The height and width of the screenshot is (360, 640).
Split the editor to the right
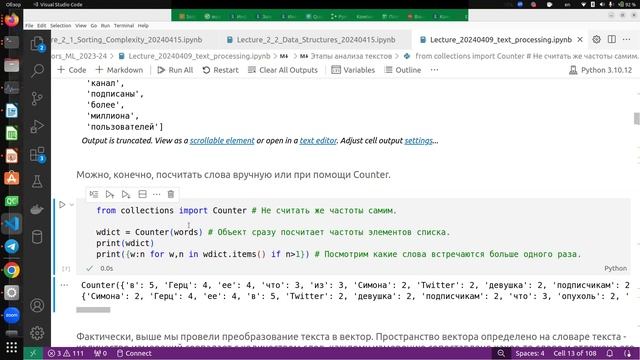click(x=612, y=40)
